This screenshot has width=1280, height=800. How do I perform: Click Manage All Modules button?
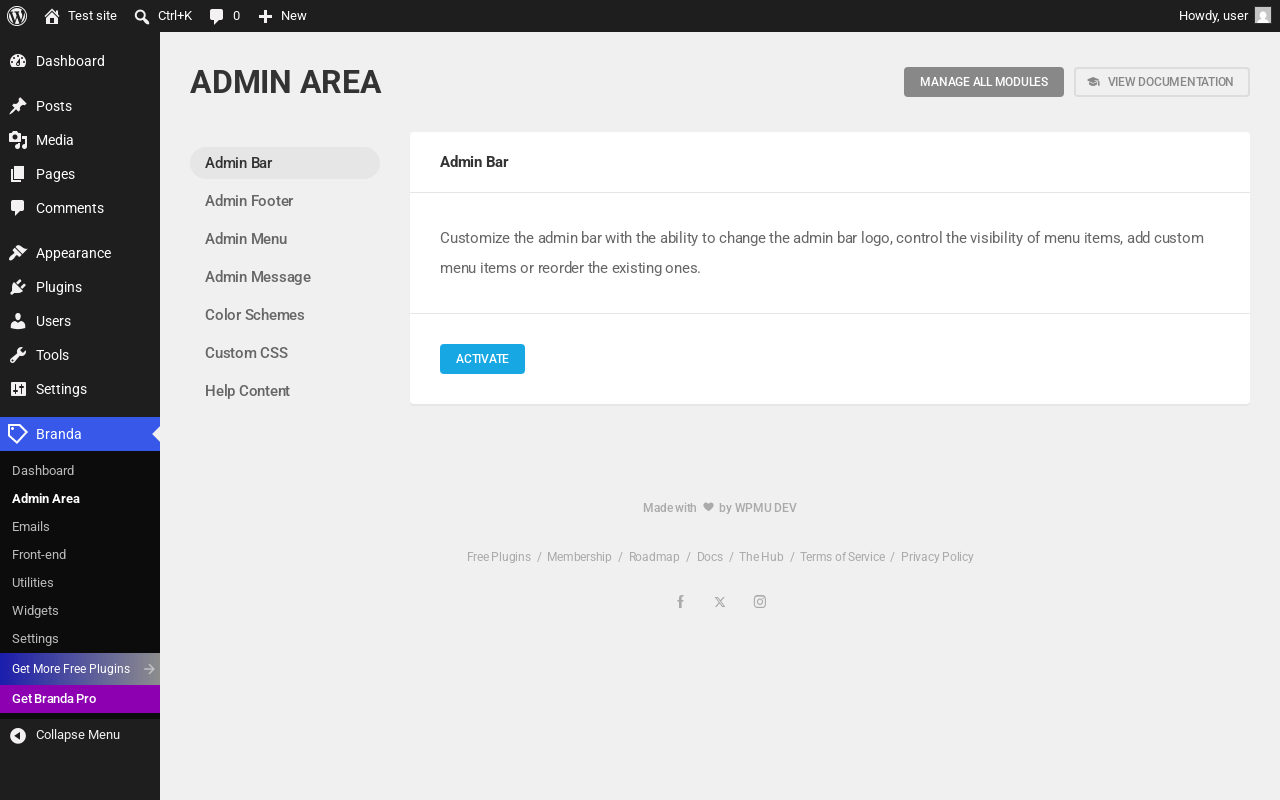(984, 82)
